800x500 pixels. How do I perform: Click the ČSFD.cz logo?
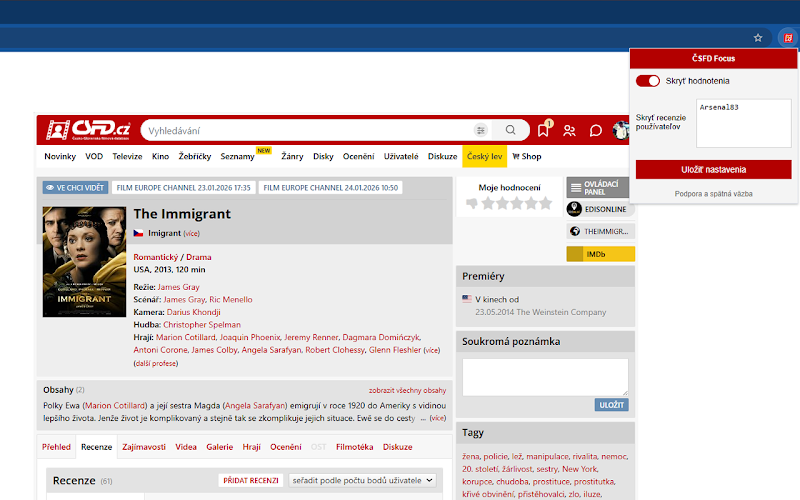(x=88, y=130)
